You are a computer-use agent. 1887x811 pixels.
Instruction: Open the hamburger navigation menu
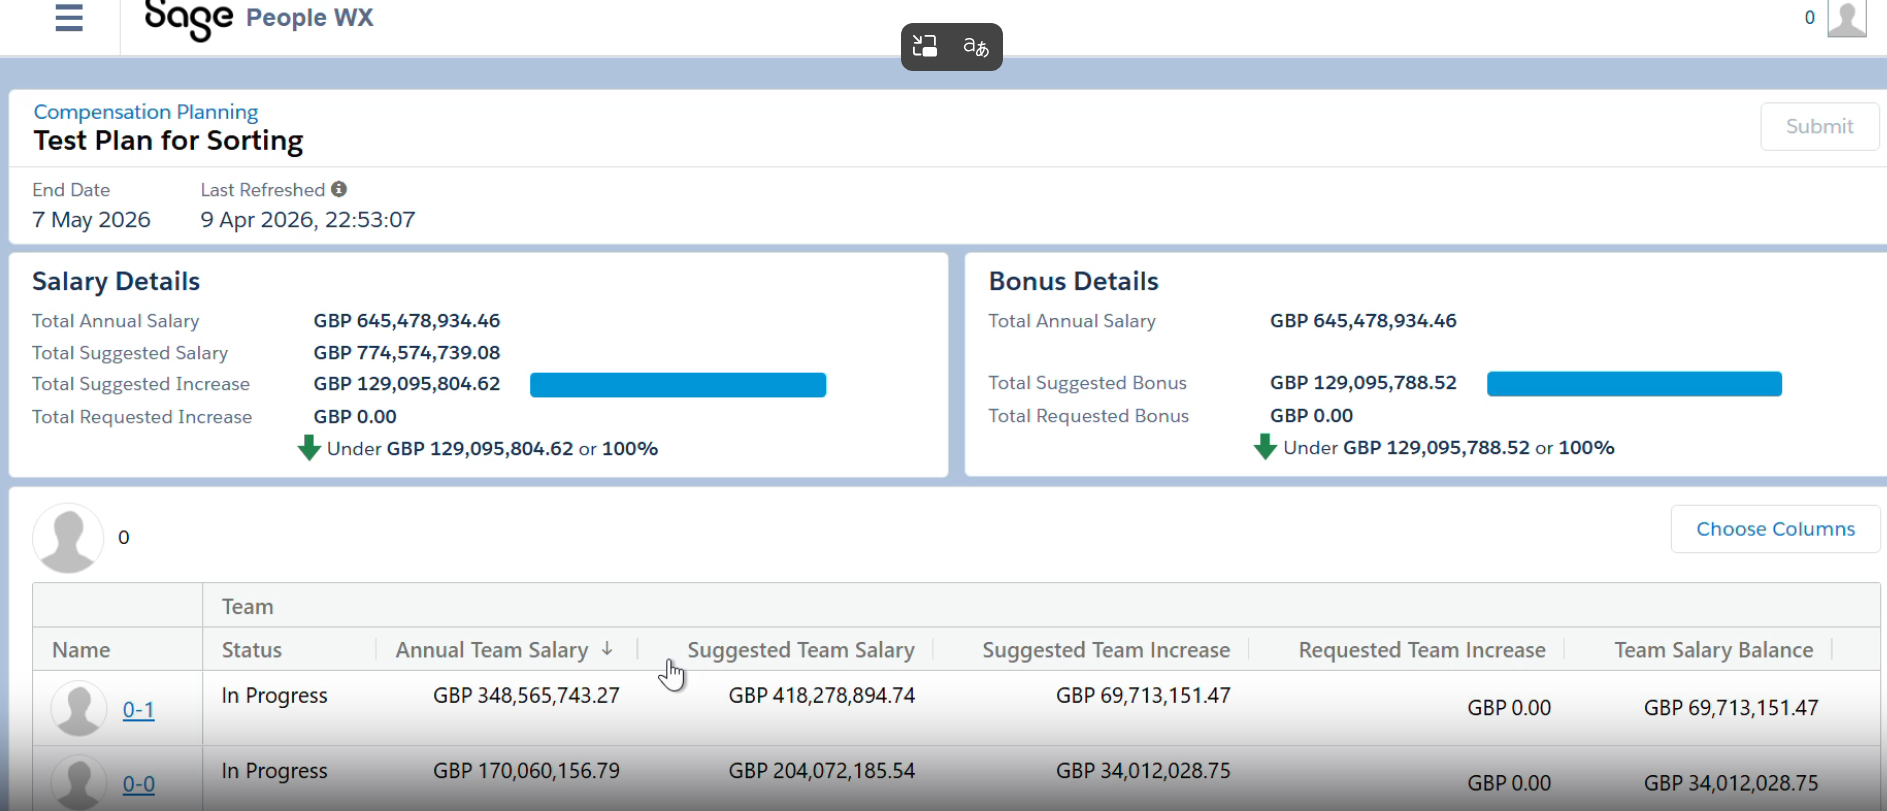click(69, 17)
